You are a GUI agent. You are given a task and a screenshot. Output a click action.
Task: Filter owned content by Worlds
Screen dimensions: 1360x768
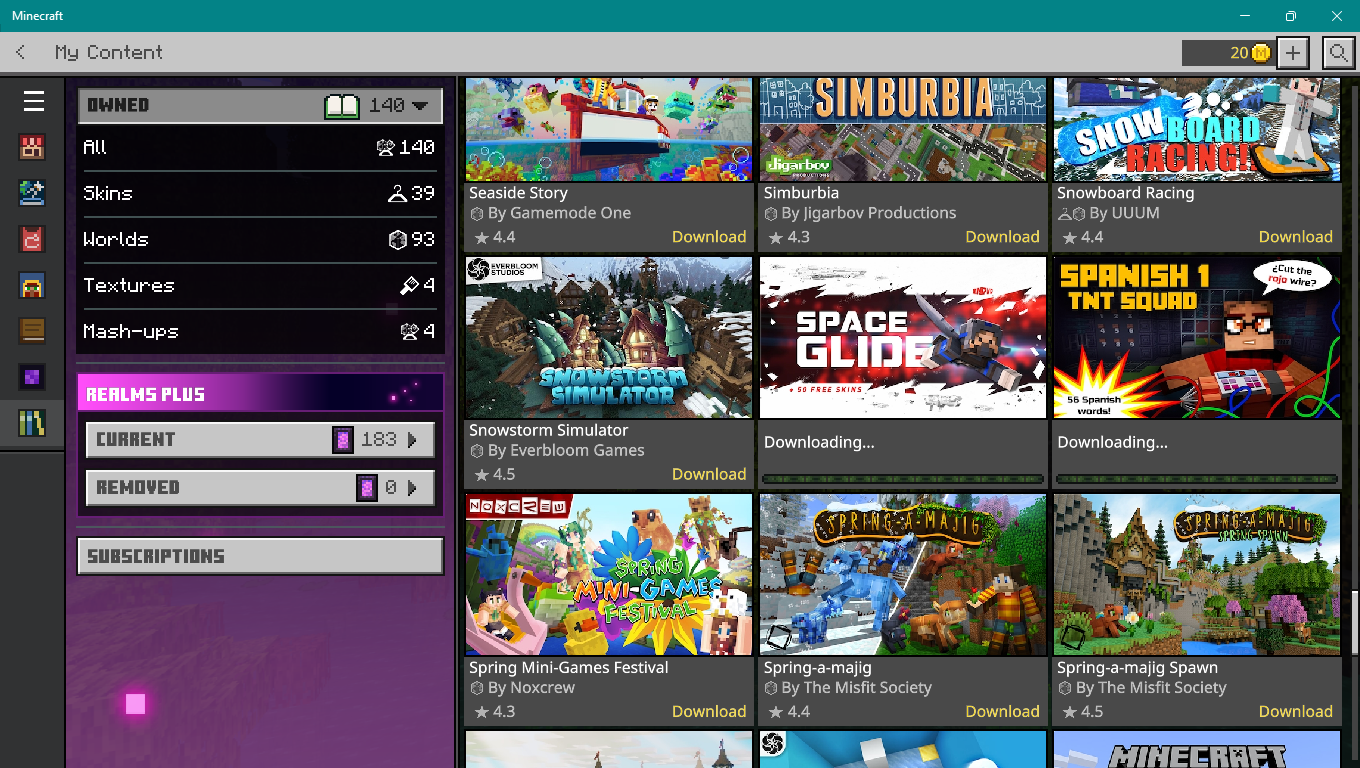click(x=259, y=240)
